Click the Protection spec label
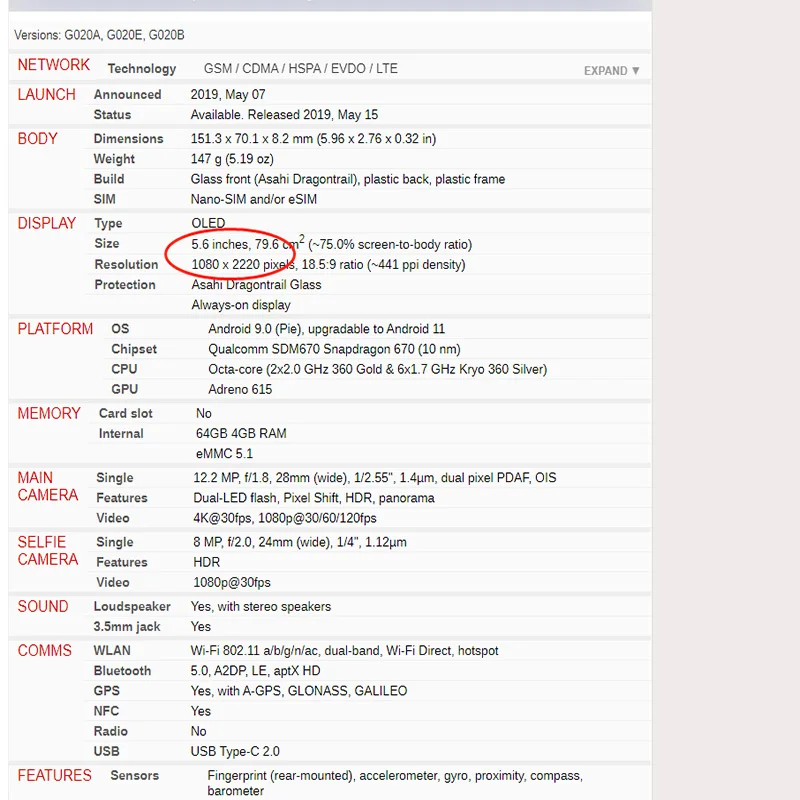The height and width of the screenshot is (800, 800). [125, 285]
